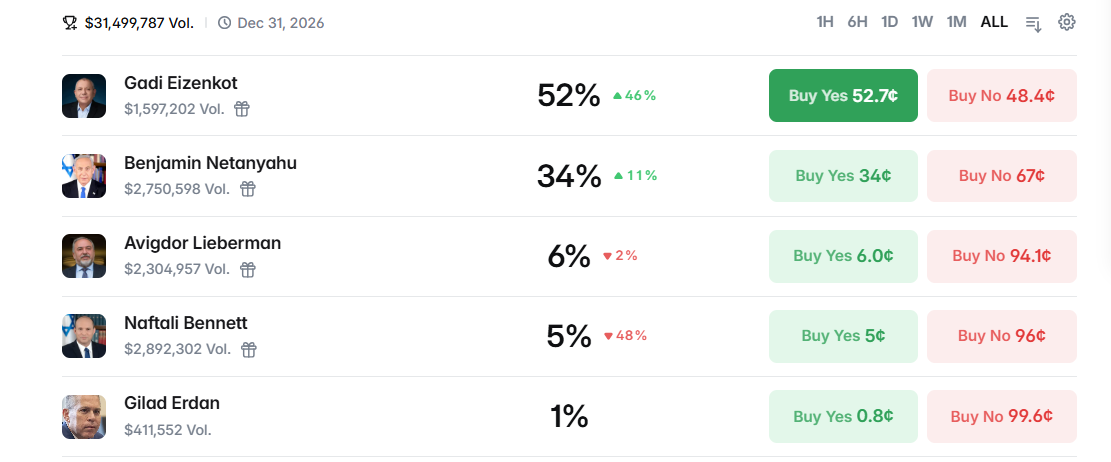Click the sort order icon
1111x462 pixels.
[1033, 23]
